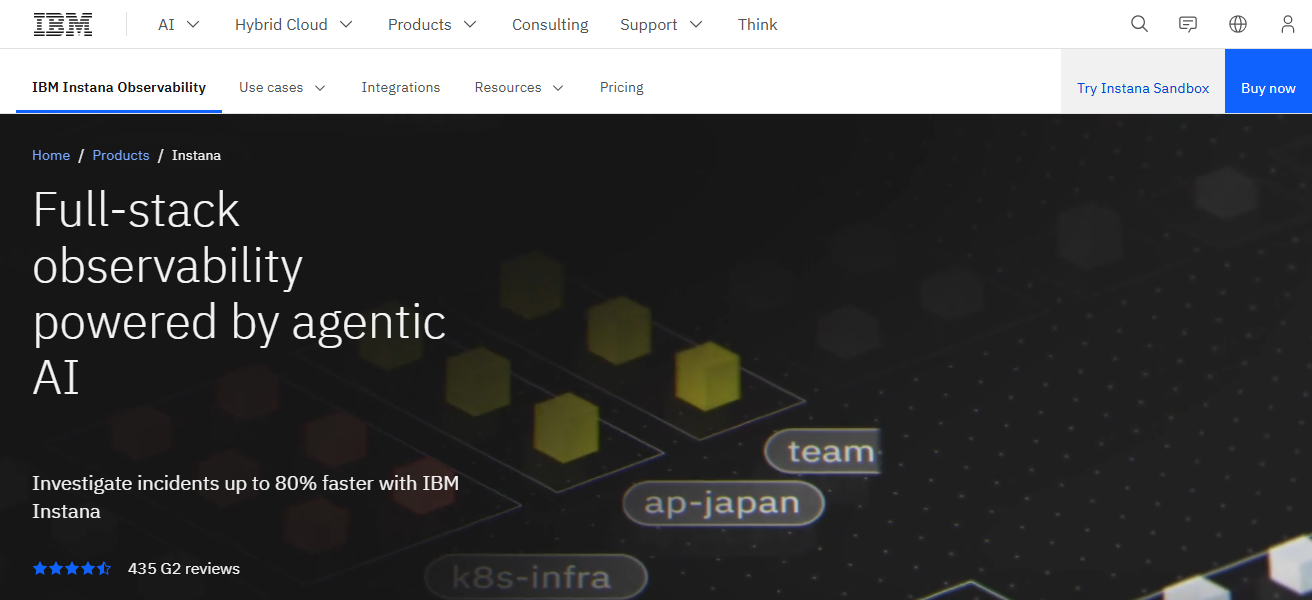Image resolution: width=1312 pixels, height=600 pixels.
Task: Click the globe region selector icon
Action: pyautogui.click(x=1238, y=24)
